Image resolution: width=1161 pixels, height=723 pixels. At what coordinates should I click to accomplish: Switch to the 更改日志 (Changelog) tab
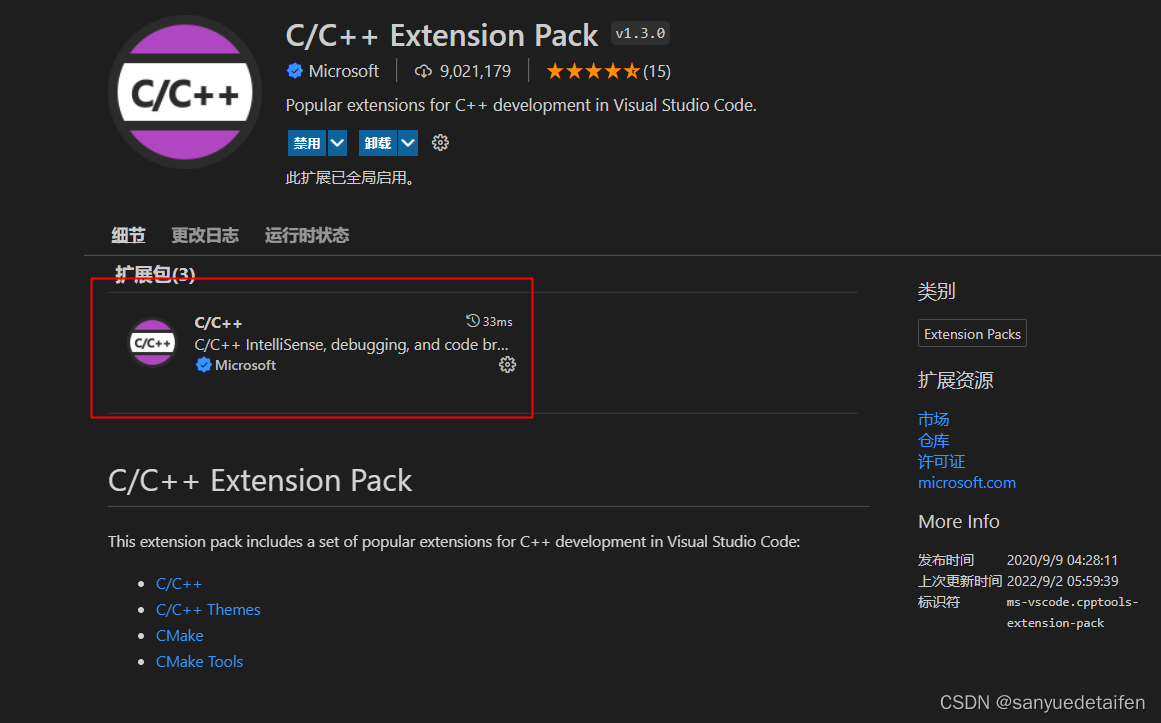205,235
